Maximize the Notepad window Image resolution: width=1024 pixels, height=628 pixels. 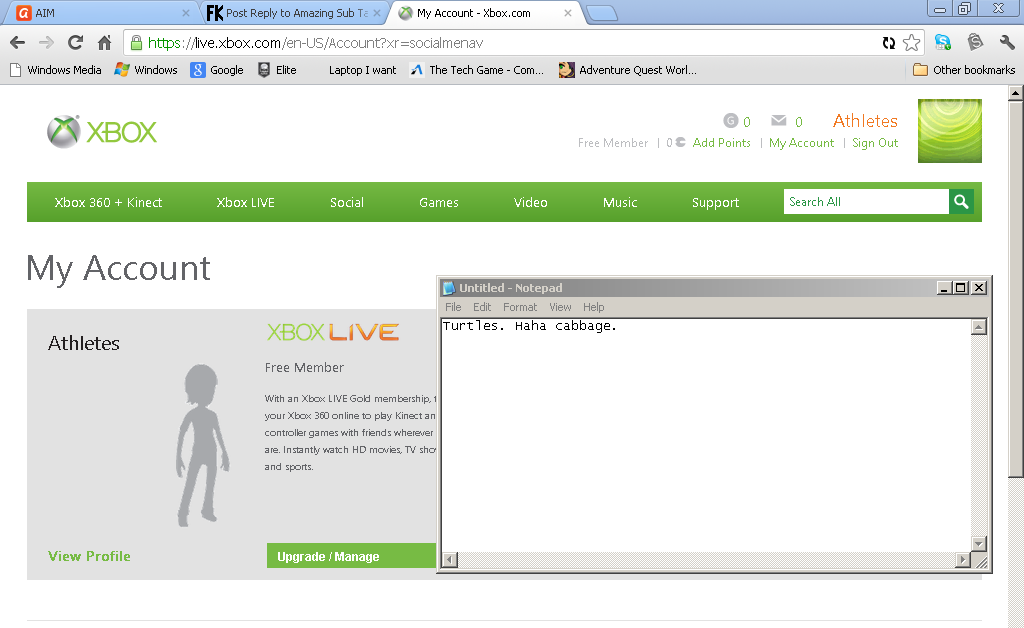(x=961, y=288)
